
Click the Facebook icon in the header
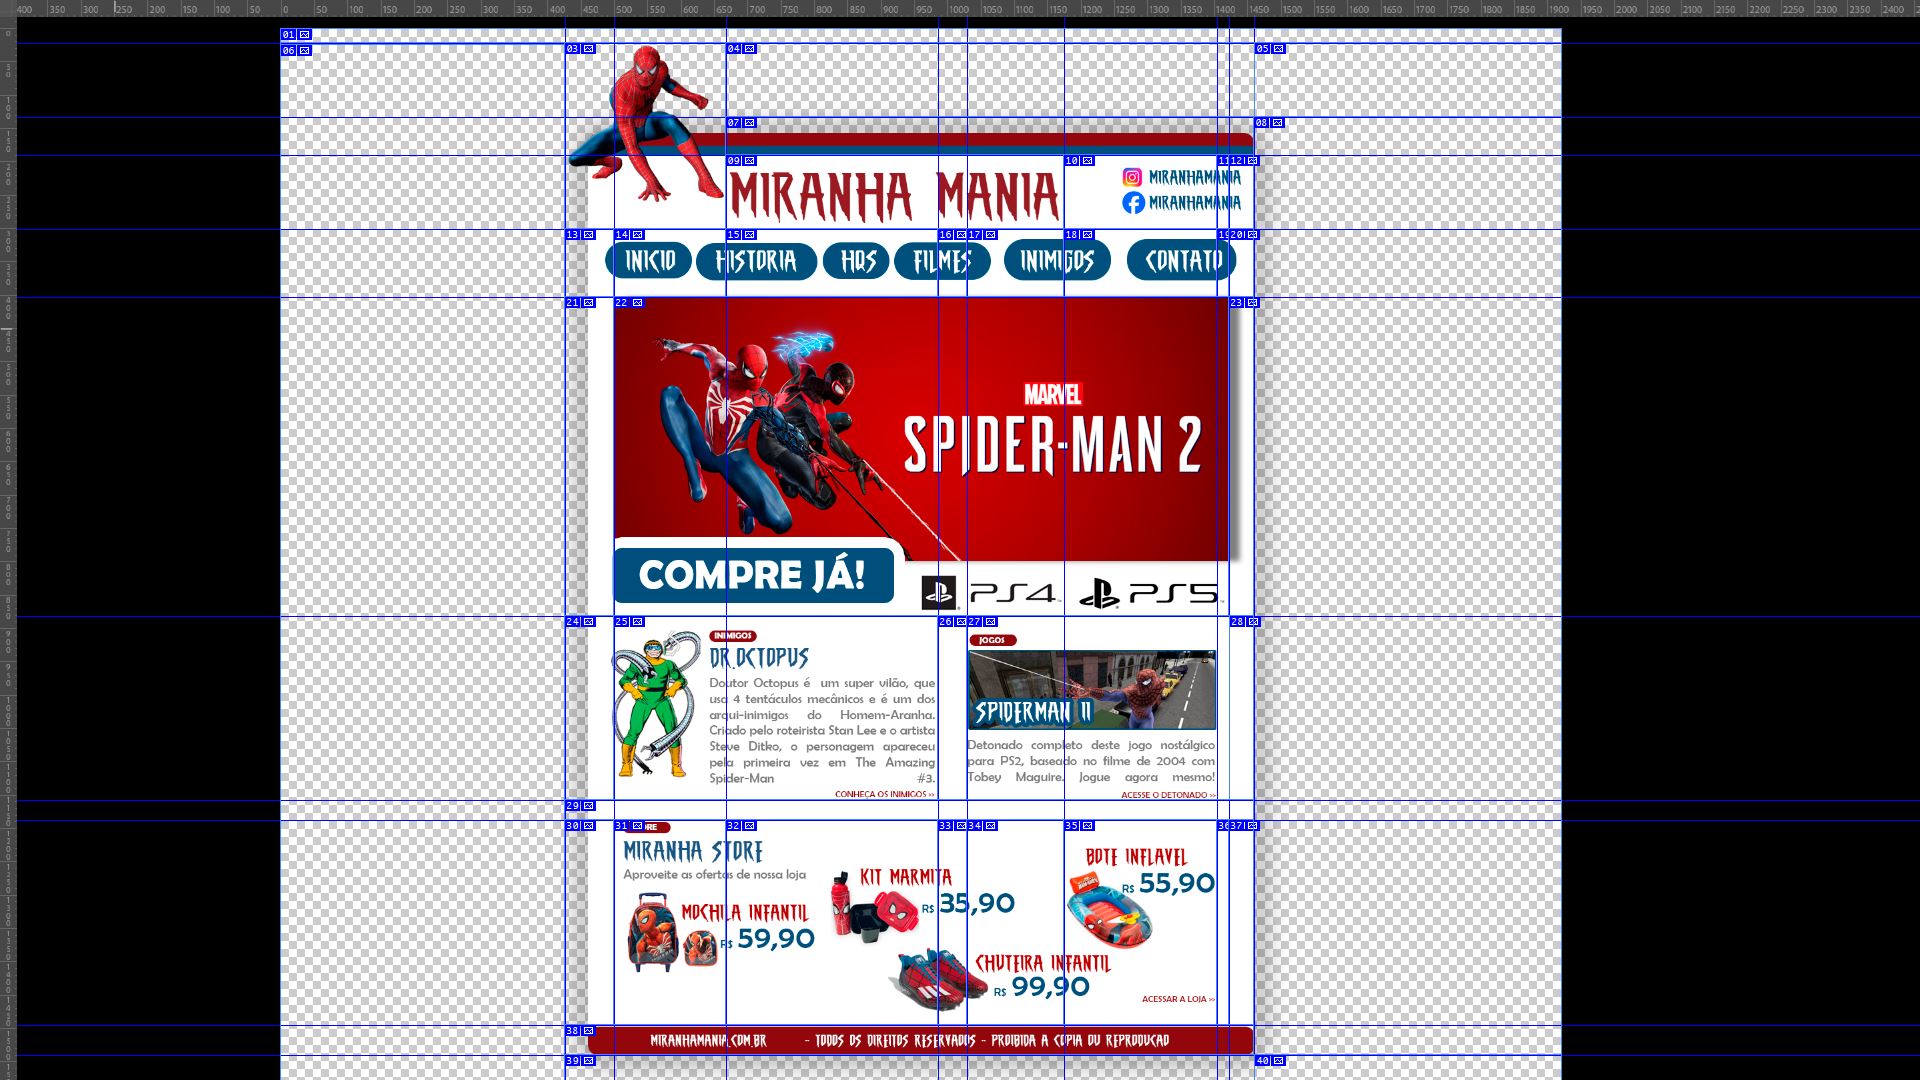tap(1133, 203)
